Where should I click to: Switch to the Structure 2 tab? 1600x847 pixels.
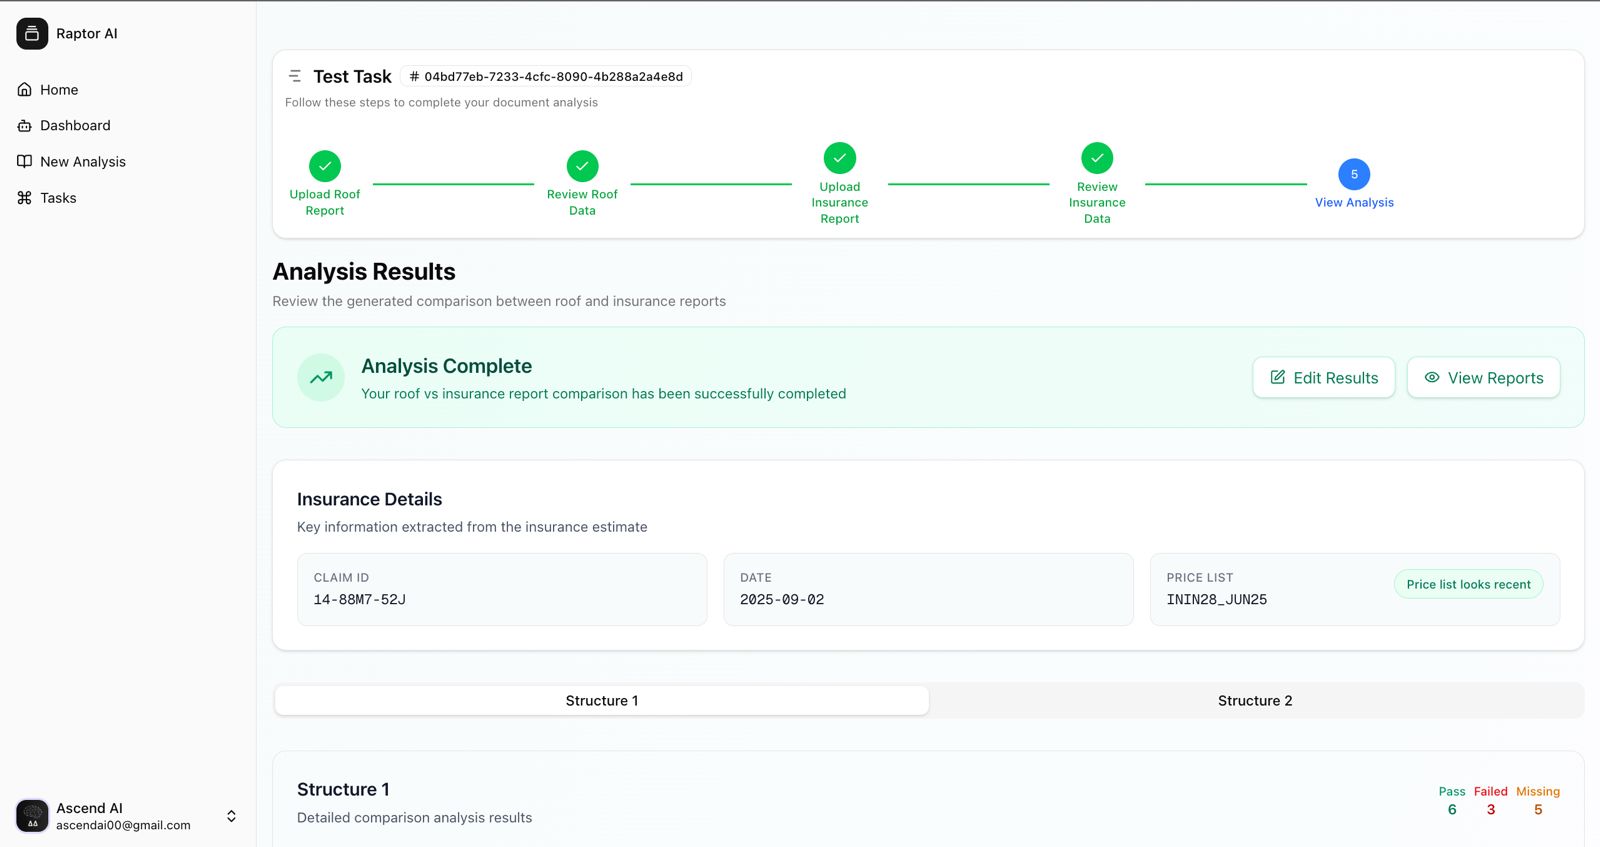[1255, 701]
